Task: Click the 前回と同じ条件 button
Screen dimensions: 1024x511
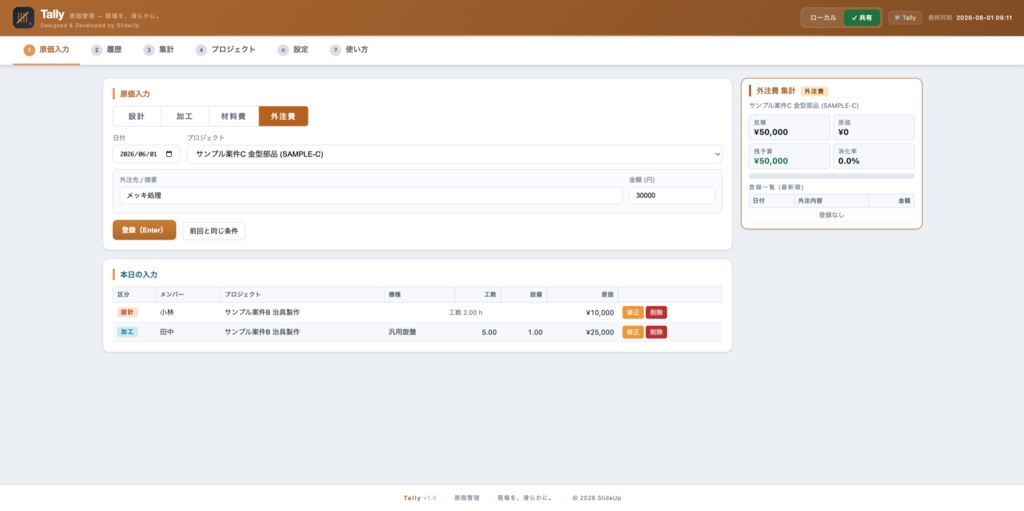Action: (x=214, y=231)
